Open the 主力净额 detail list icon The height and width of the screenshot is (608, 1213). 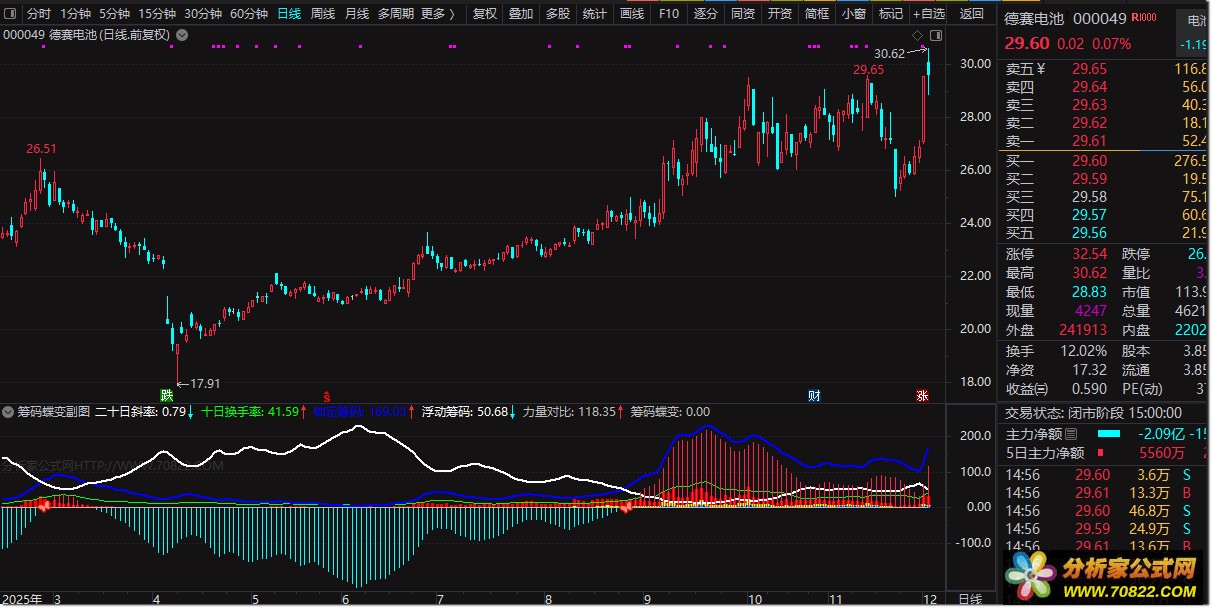[x=1072, y=434]
